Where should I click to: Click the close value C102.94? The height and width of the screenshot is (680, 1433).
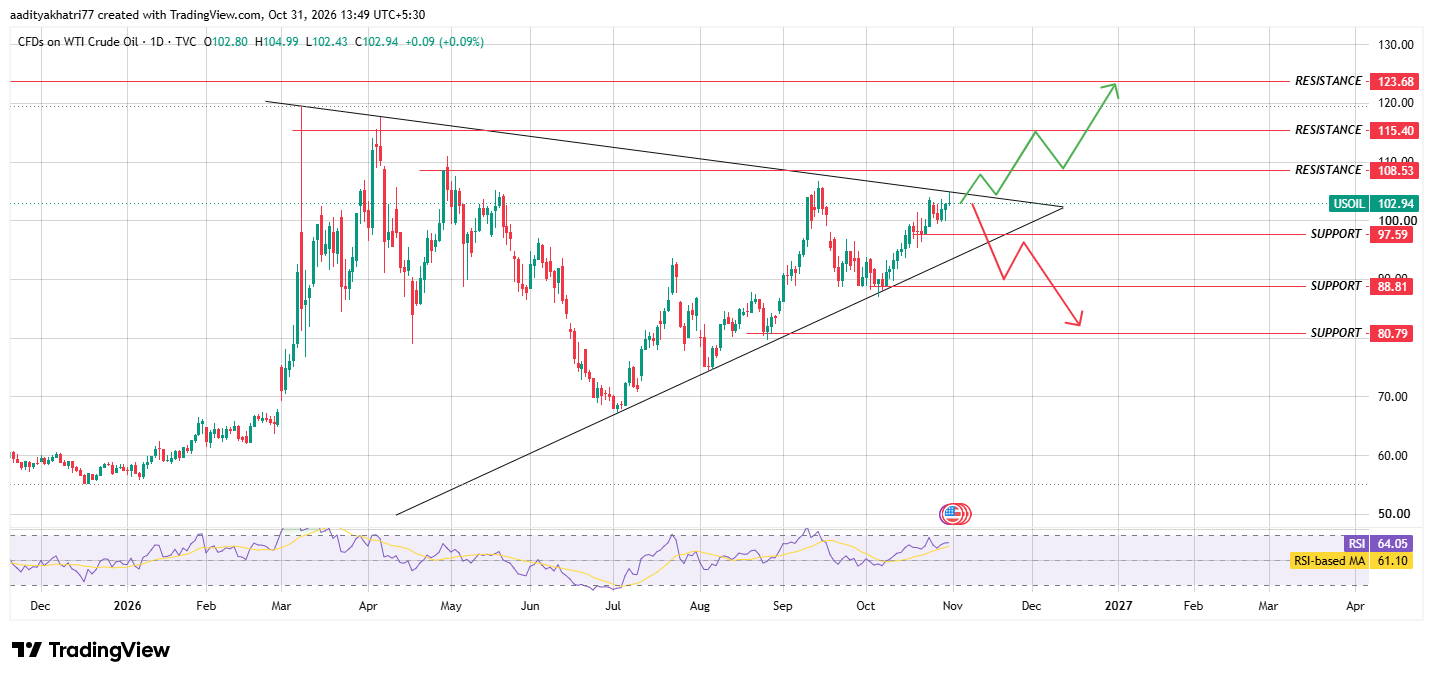click(378, 42)
